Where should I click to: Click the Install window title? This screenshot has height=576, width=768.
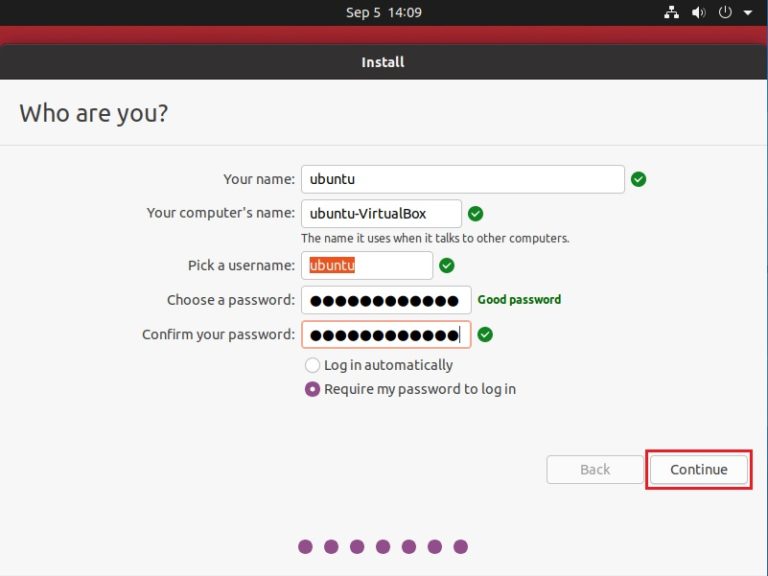pos(383,62)
